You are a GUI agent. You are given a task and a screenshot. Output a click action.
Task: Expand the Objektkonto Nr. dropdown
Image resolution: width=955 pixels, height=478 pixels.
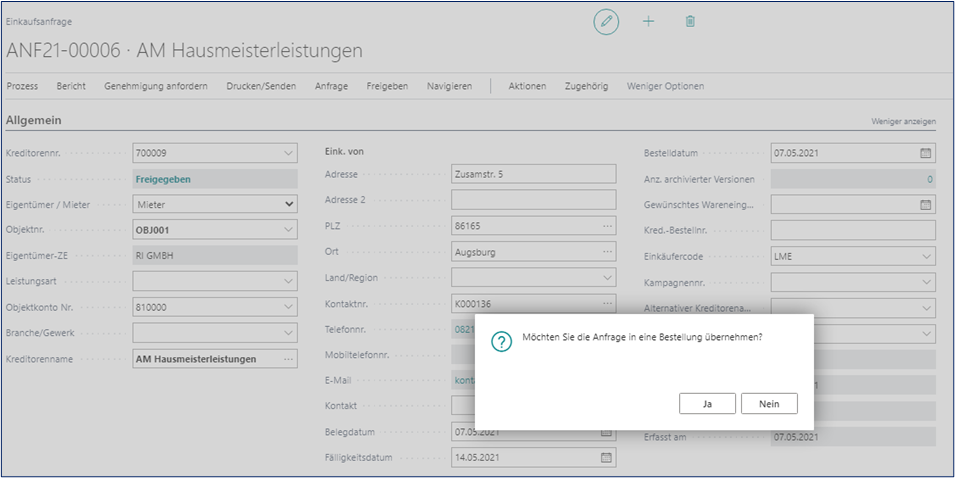pyautogui.click(x=288, y=308)
